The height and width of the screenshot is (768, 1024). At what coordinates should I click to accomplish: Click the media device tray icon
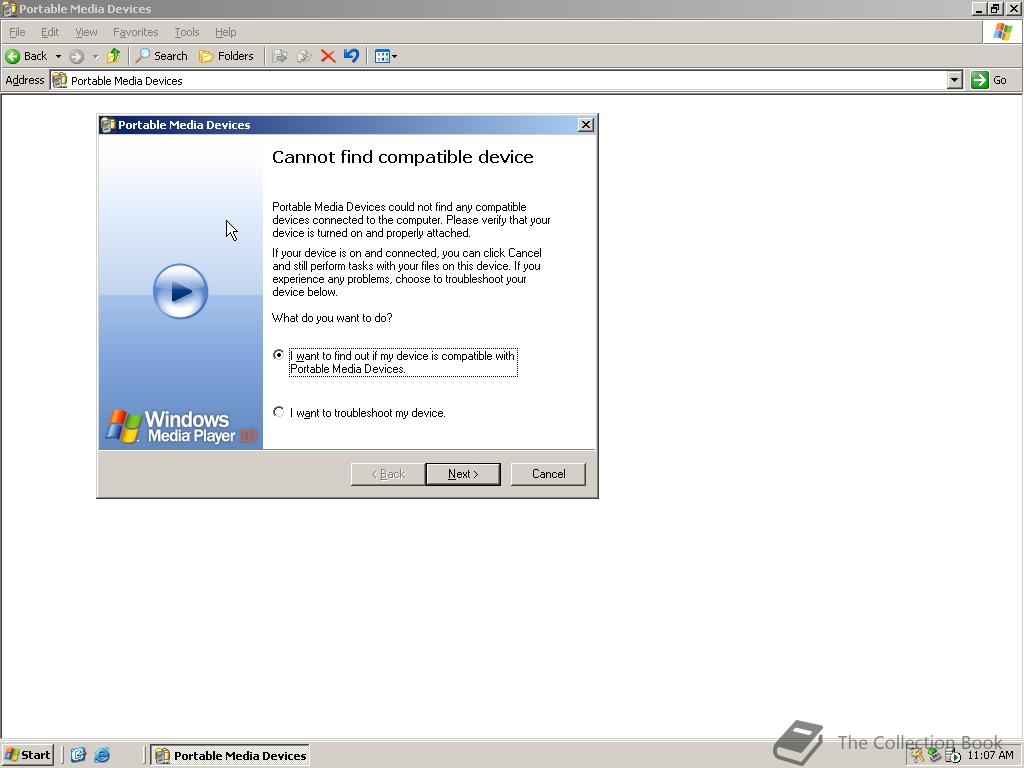pos(953,756)
